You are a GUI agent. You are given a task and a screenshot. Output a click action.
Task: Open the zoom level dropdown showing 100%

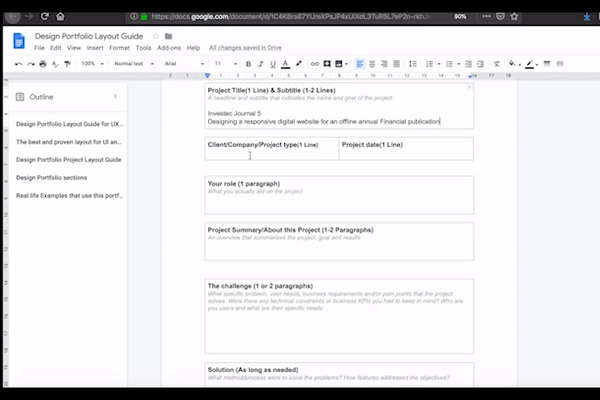coord(90,63)
